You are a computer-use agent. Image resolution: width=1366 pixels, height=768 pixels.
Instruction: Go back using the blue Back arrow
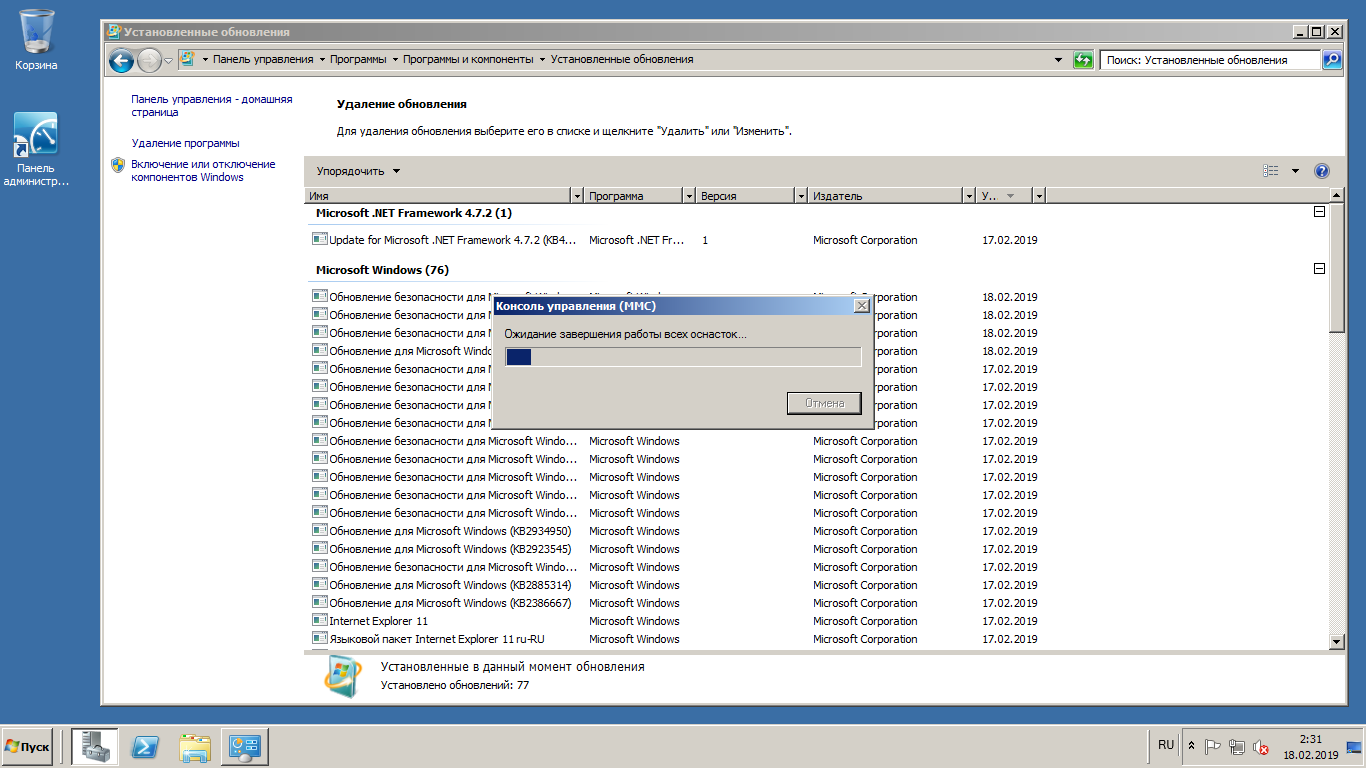coord(121,60)
